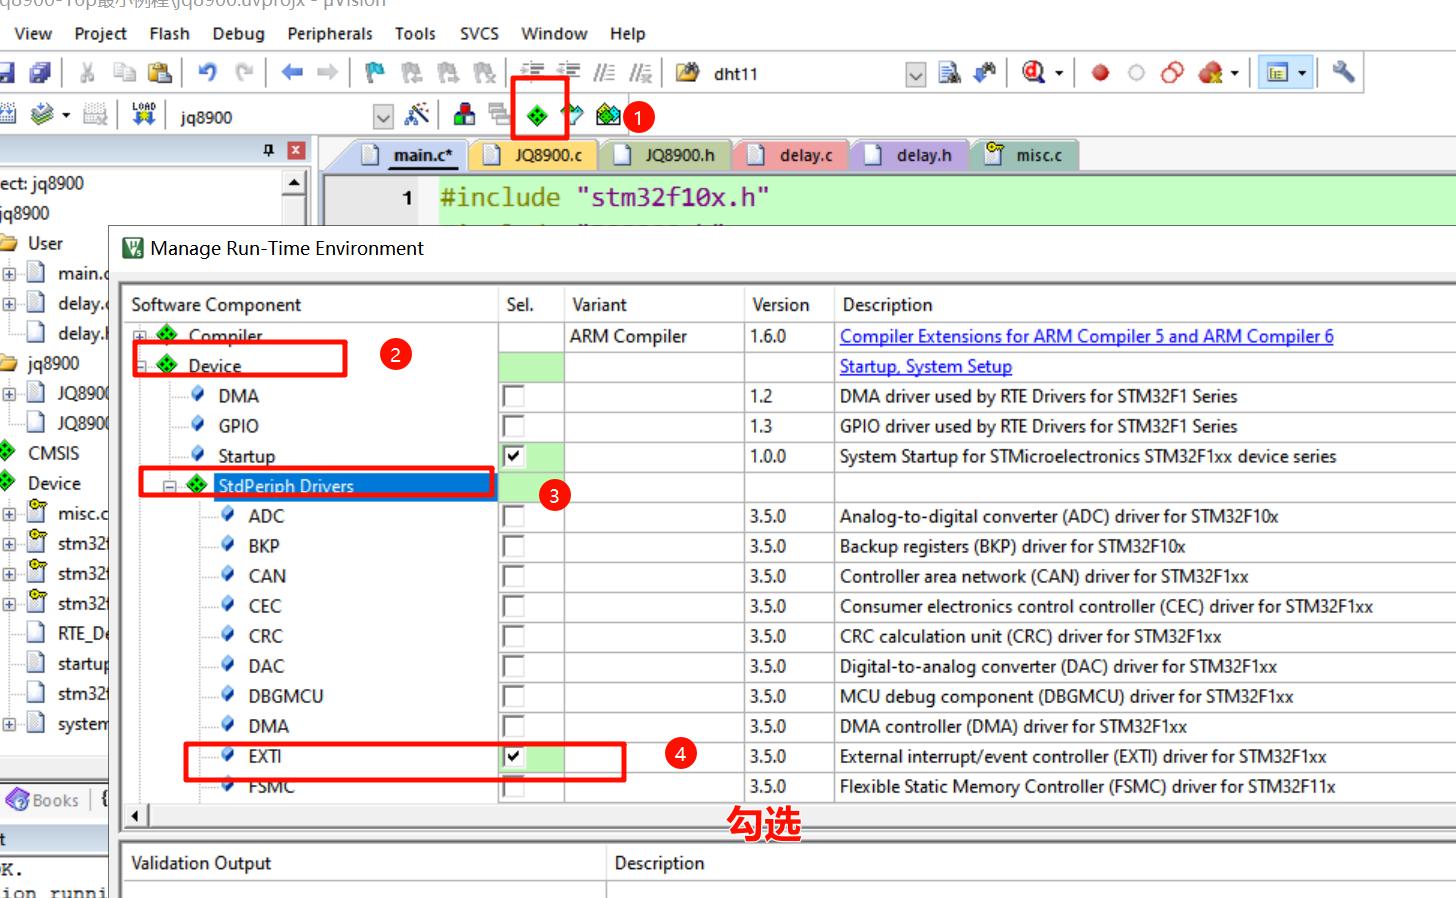Enable the ADC driver checkbox
This screenshot has width=1456, height=898.
click(x=514, y=516)
